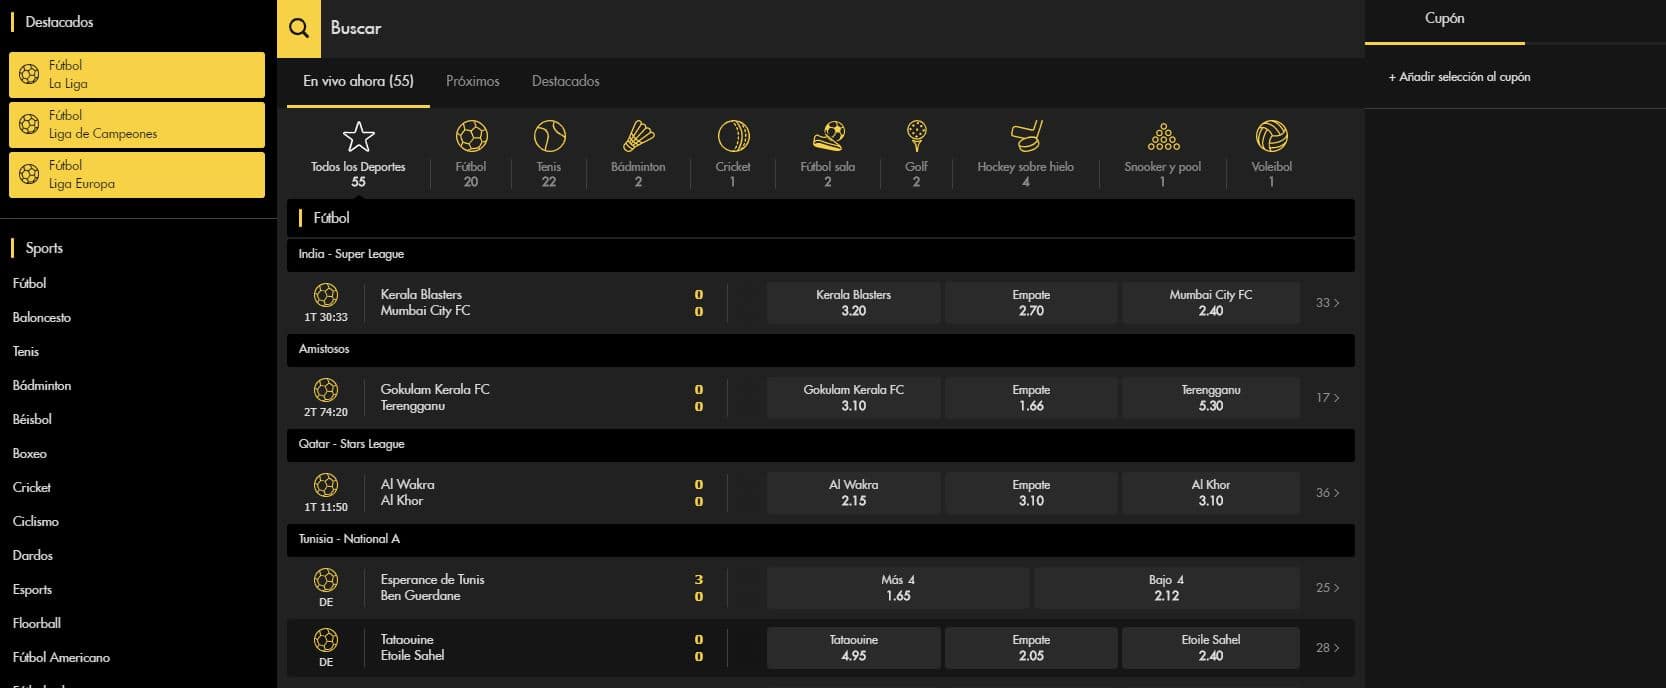1666x688 pixels.
Task: Select Más 4 odds at 1.65
Action: point(897,588)
